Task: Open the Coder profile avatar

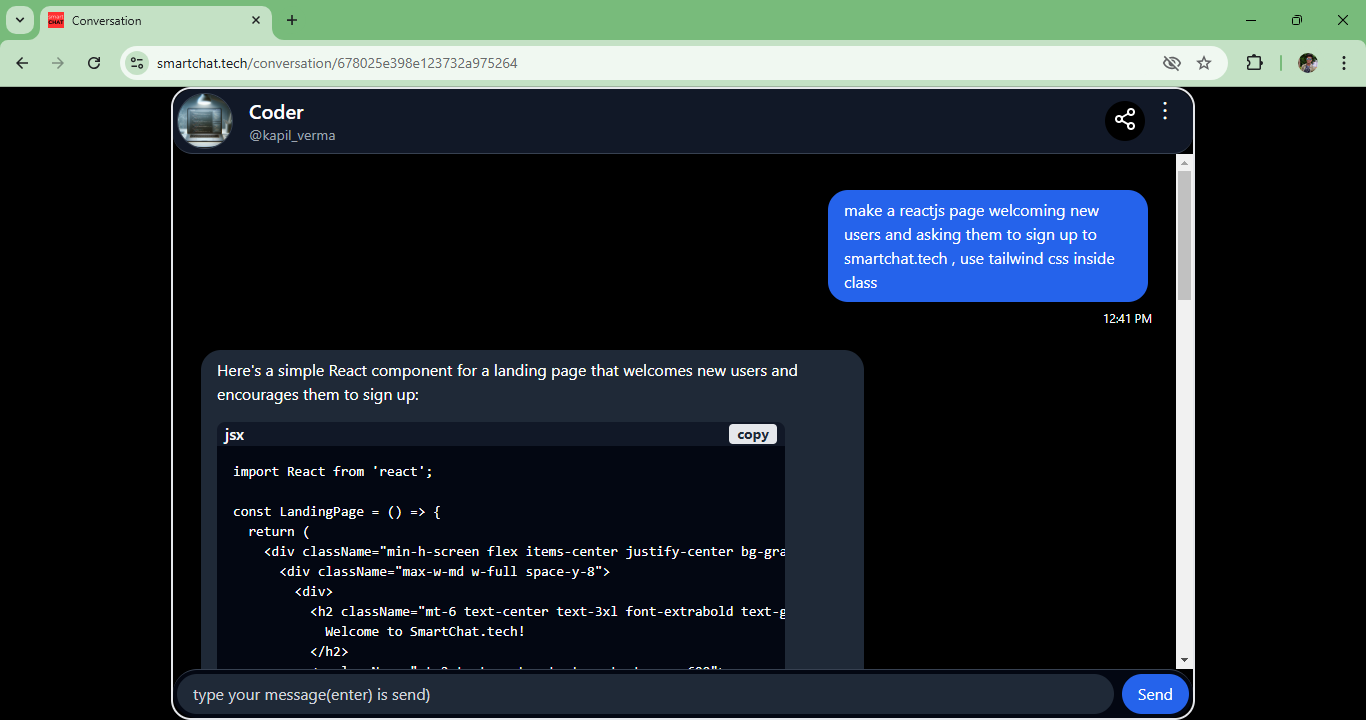Action: tap(205, 121)
